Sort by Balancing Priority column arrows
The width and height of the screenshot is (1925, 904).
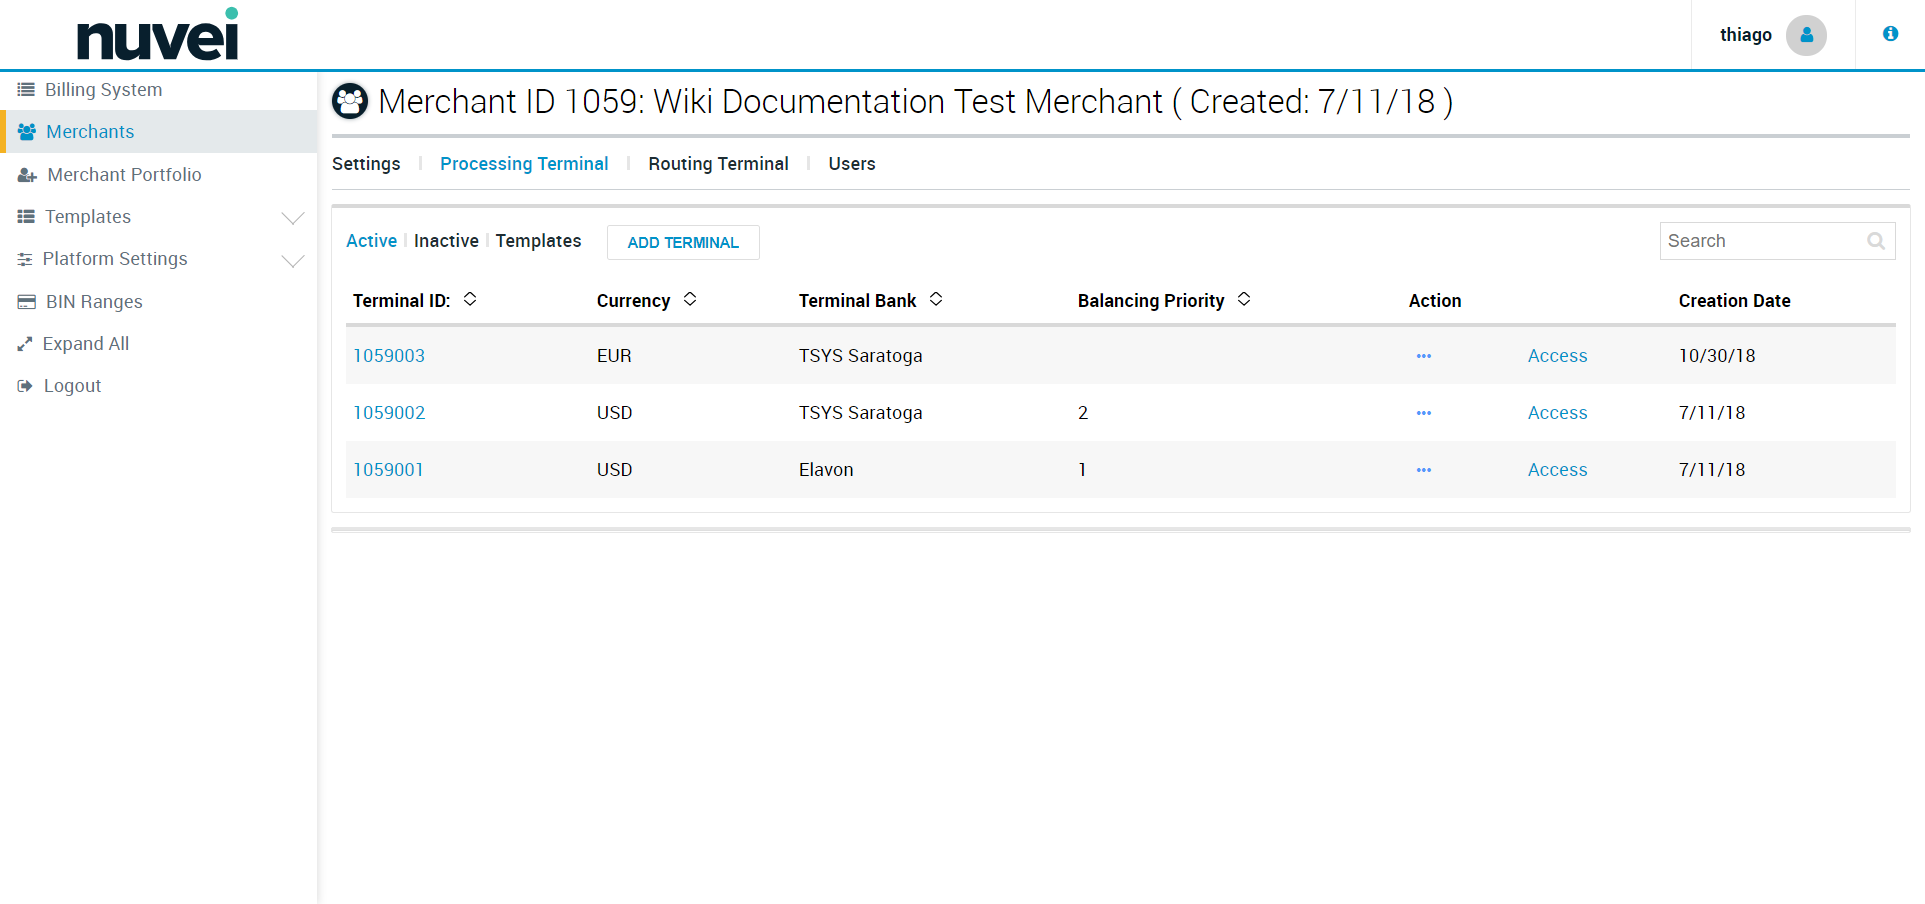coord(1244,300)
